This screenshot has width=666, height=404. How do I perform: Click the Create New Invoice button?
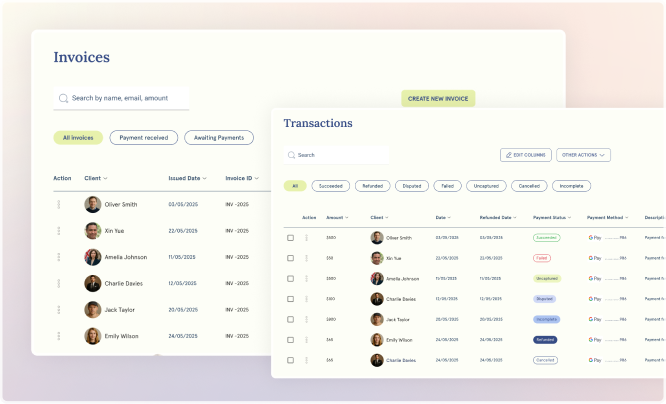pyautogui.click(x=438, y=98)
